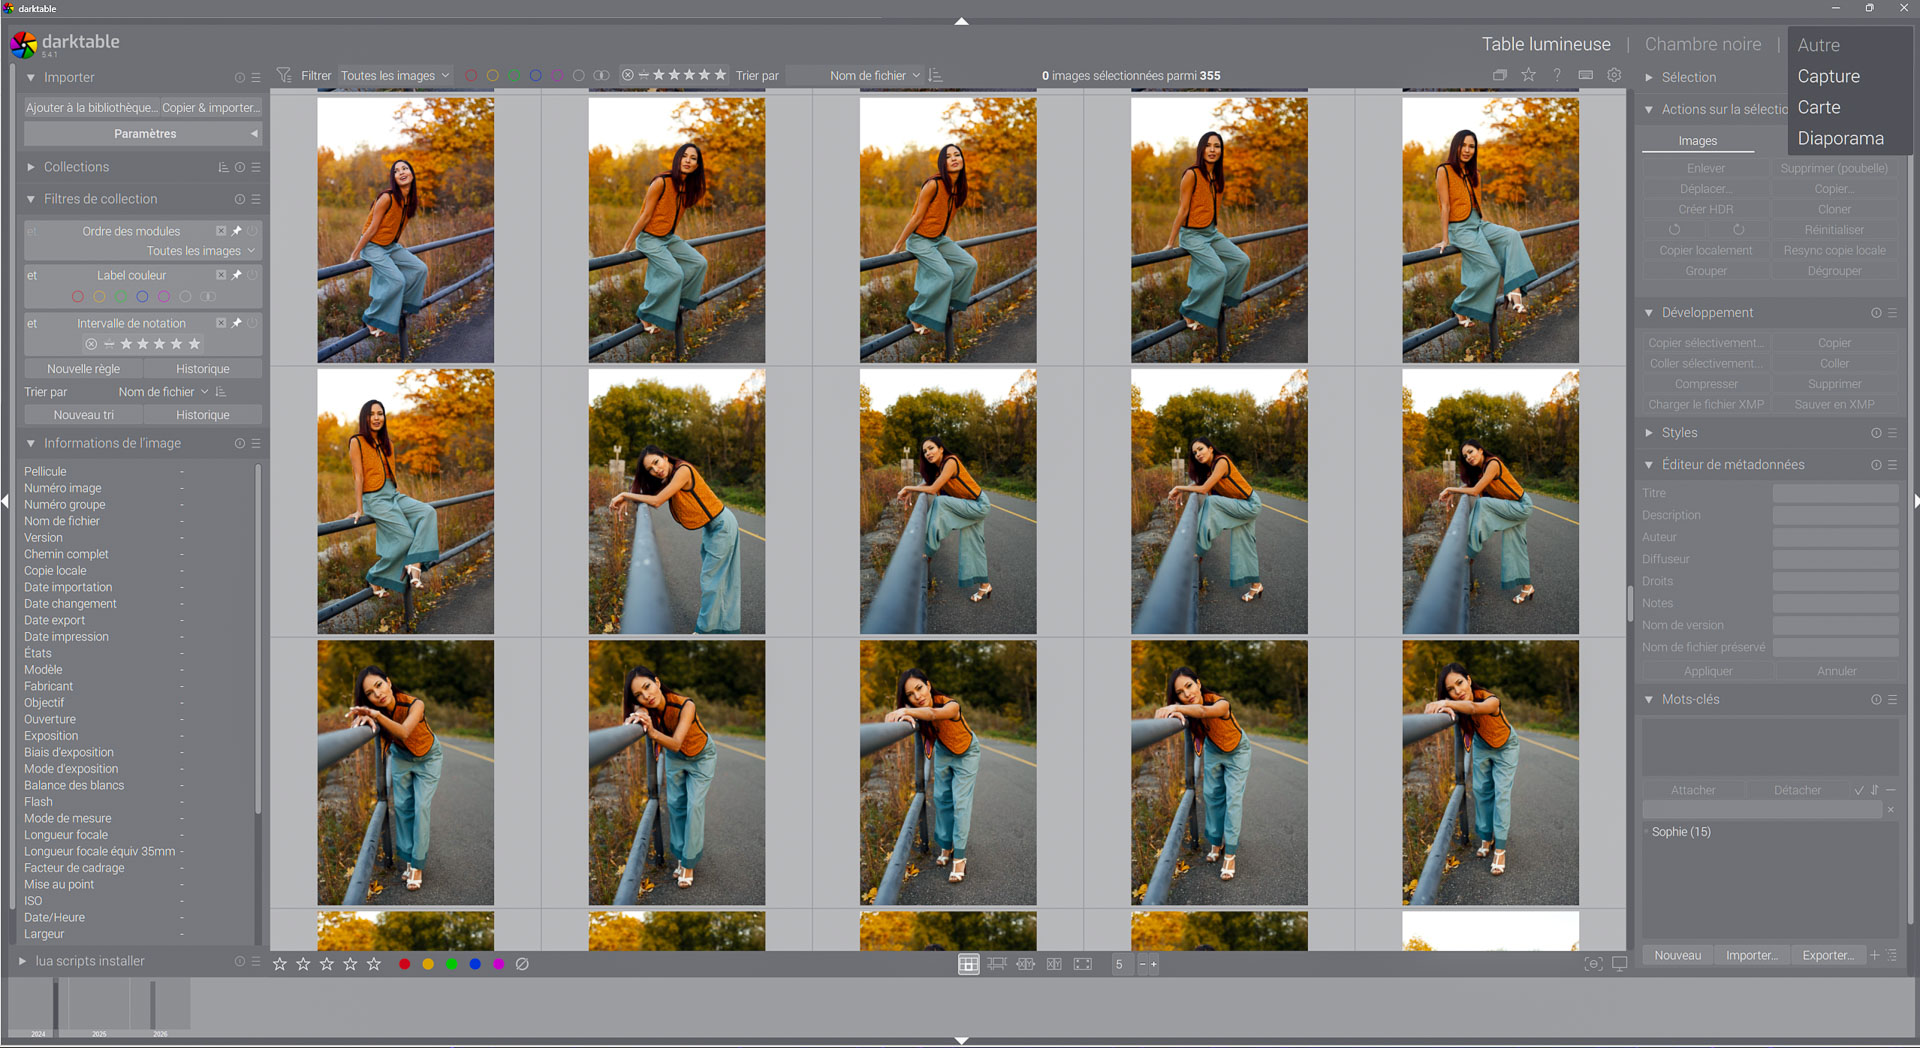Expand the lua scripts installer module
The height and width of the screenshot is (1048, 1920).
click(22, 961)
